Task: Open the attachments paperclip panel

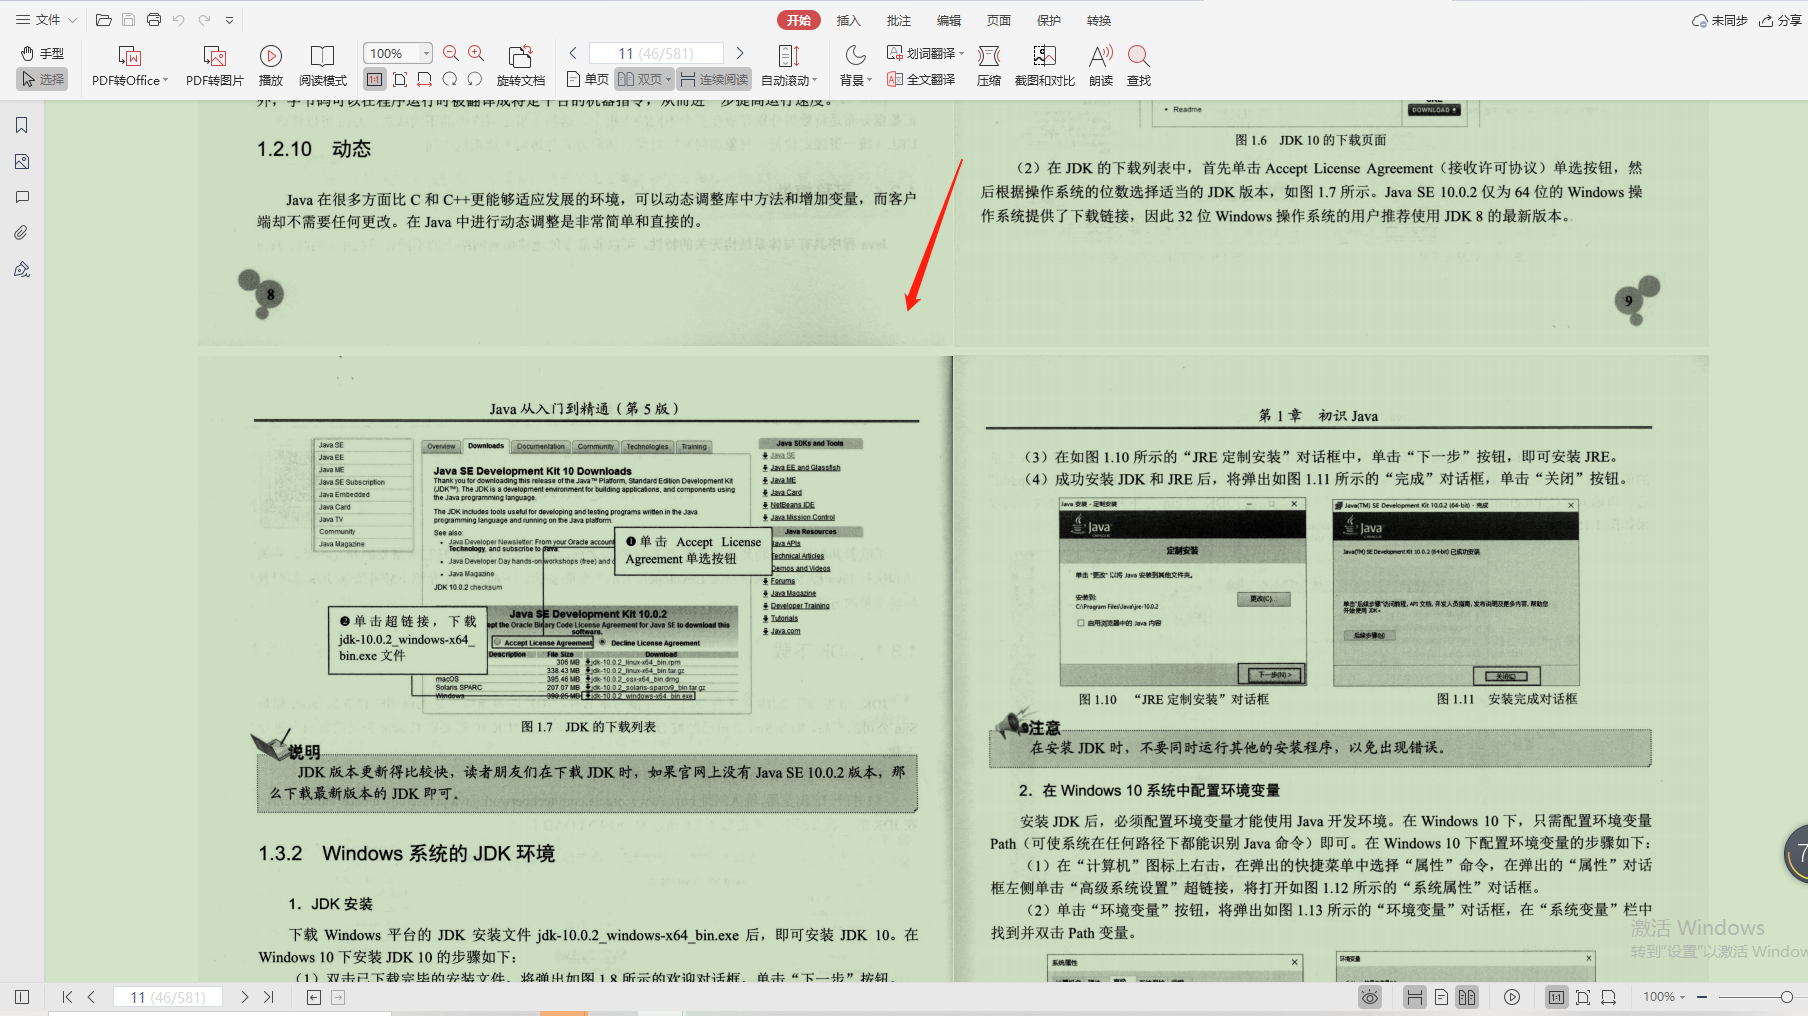Action: [22, 233]
